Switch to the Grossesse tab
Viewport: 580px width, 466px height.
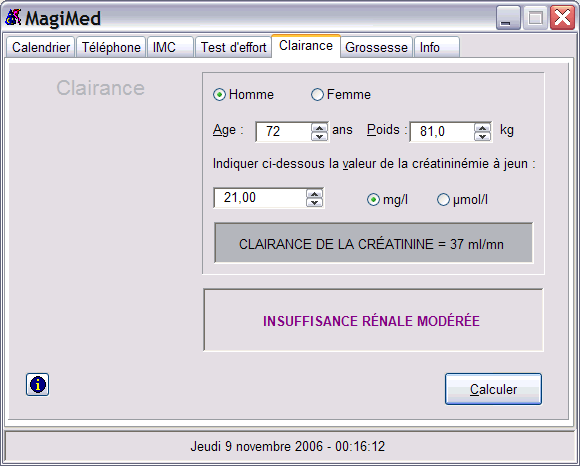[x=376, y=47]
